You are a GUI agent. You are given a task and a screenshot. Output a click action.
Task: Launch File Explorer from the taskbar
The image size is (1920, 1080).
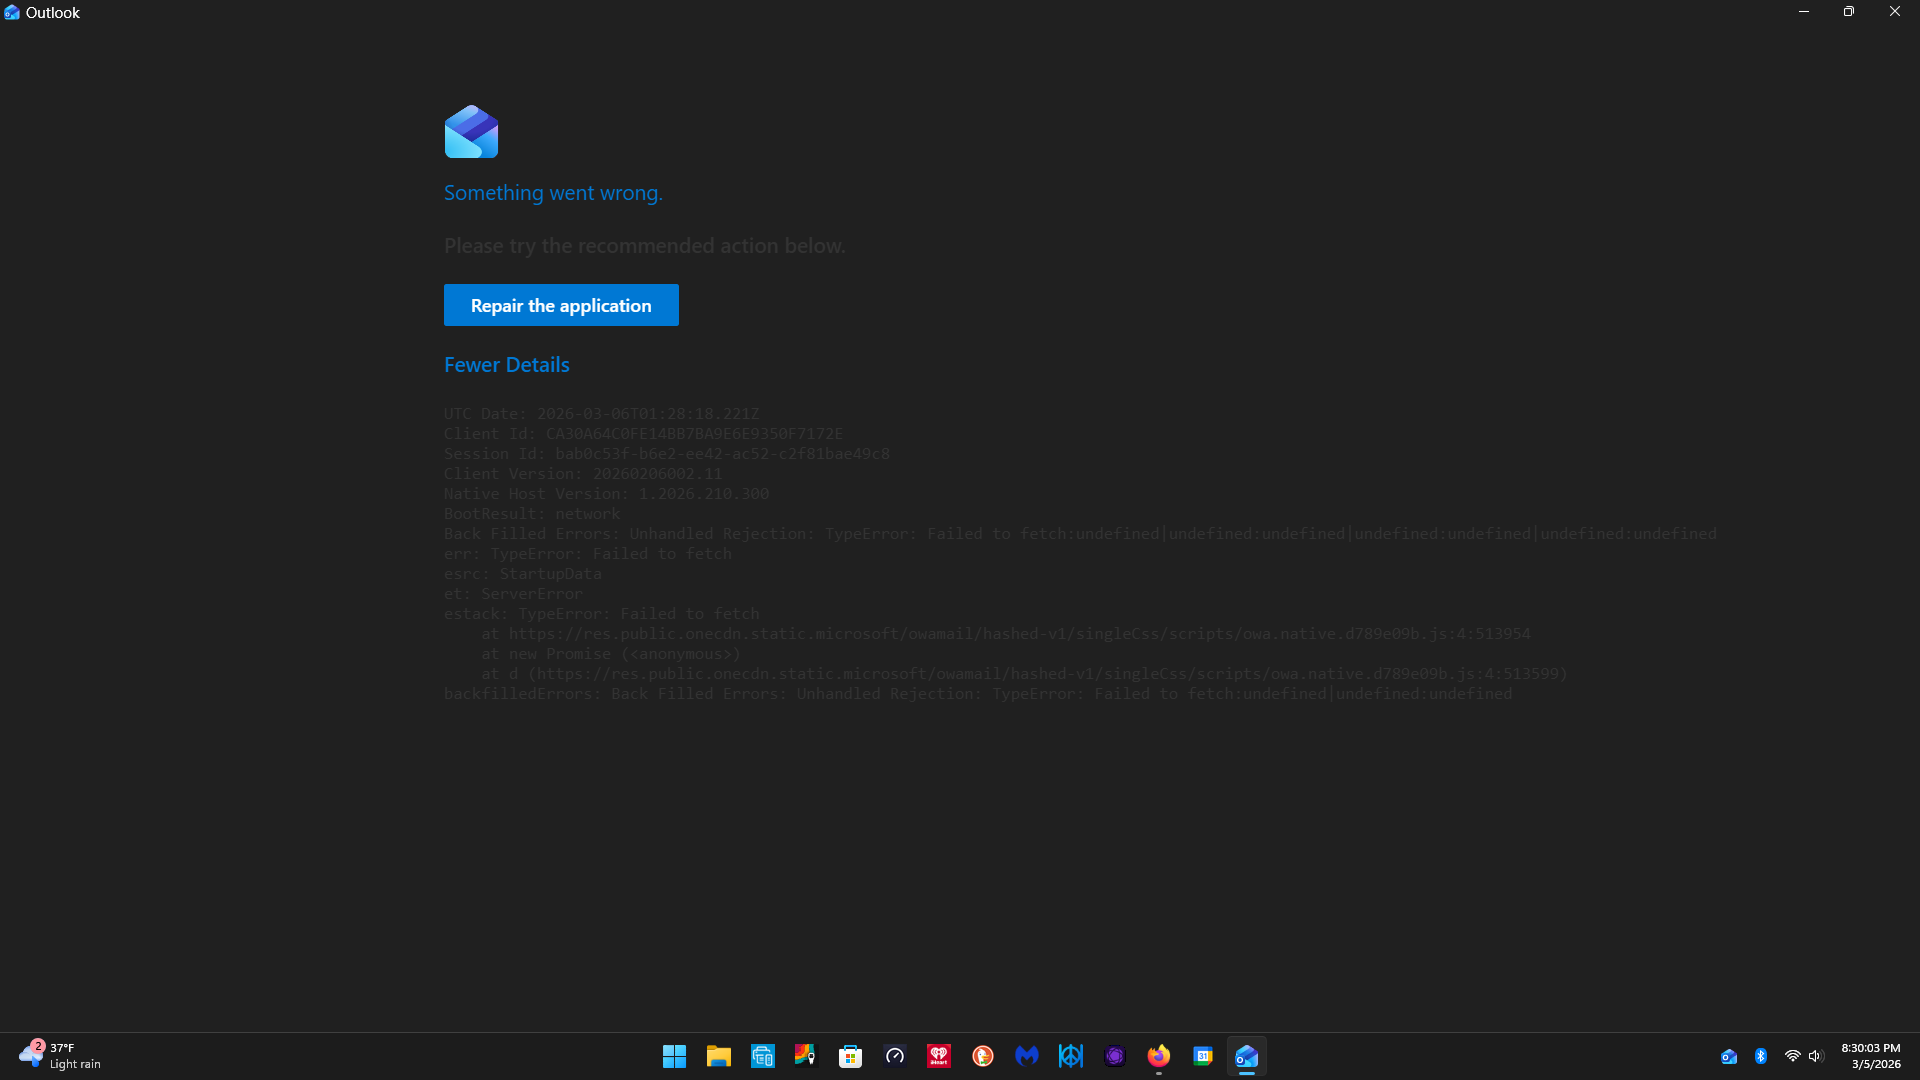[x=718, y=1056]
